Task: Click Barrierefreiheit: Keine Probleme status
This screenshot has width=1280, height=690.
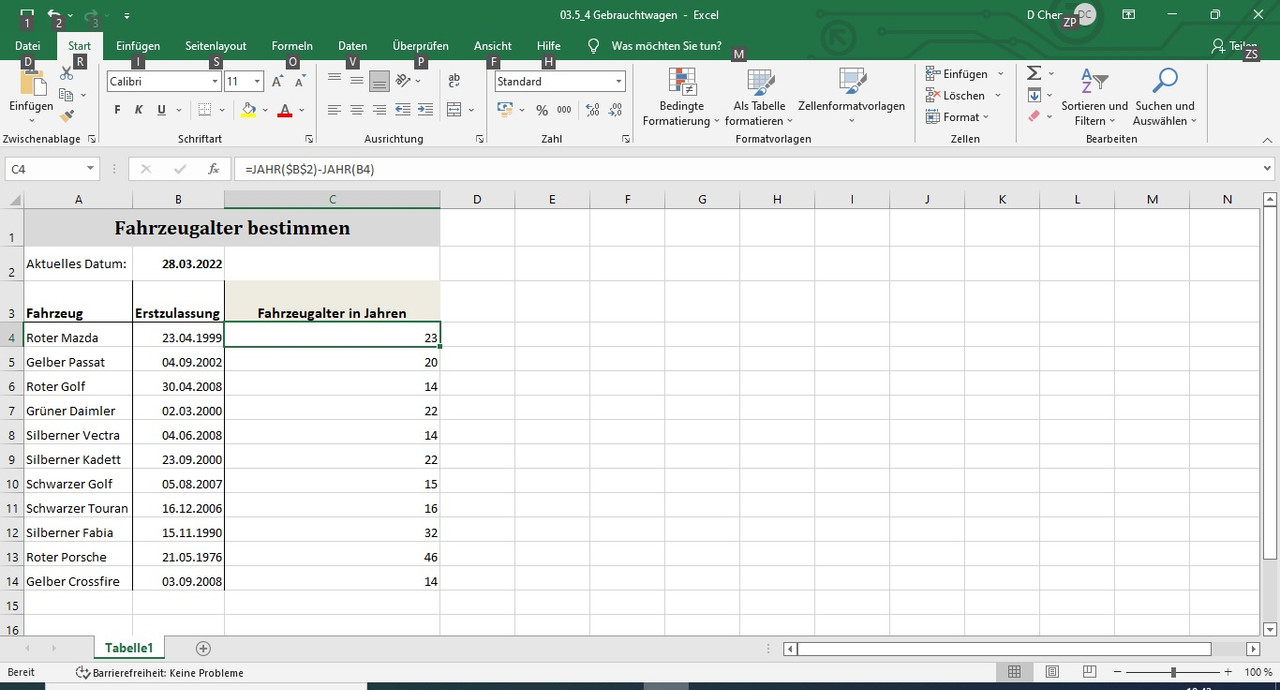Action: 160,673
